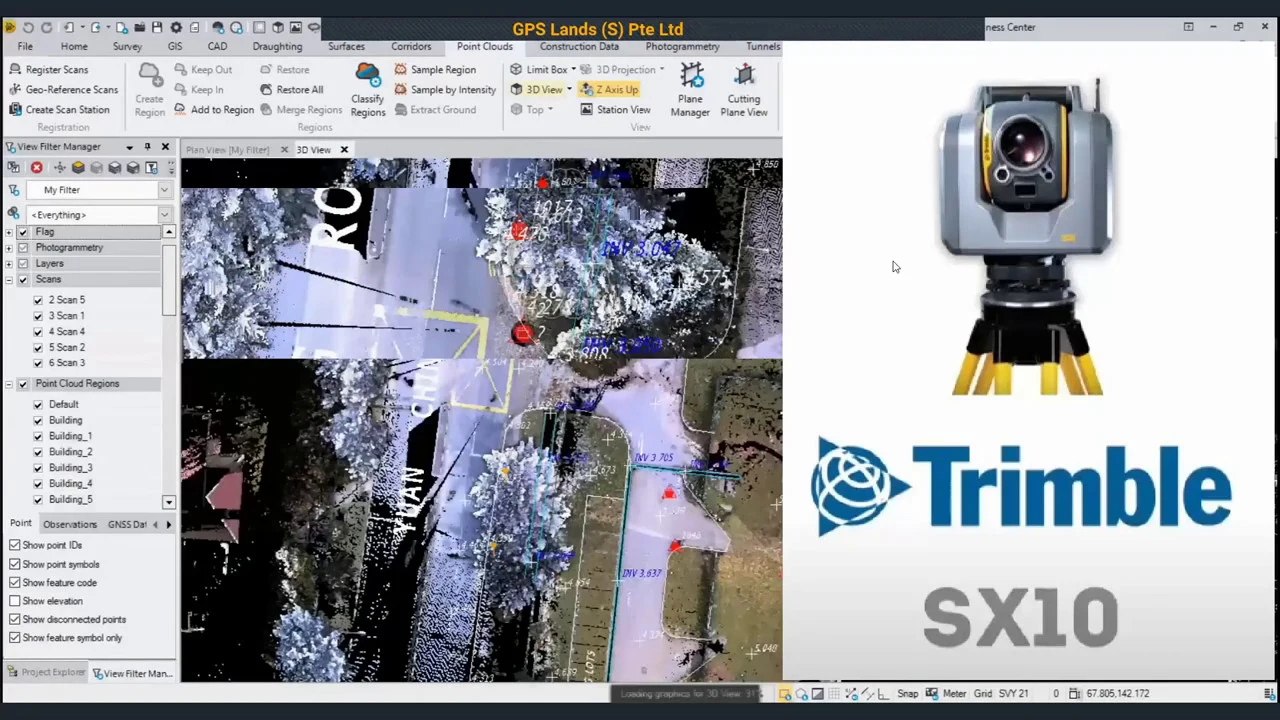Open the Limit Box dropdown arrow
This screenshot has height=720, width=1280.
(x=572, y=70)
